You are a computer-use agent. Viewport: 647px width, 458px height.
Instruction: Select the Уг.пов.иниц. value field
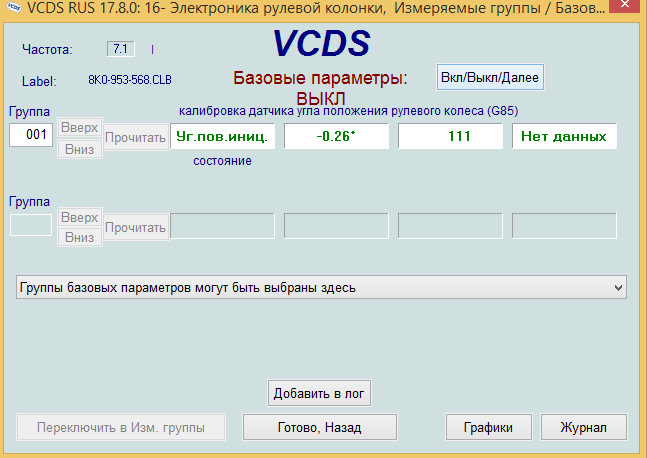222,136
